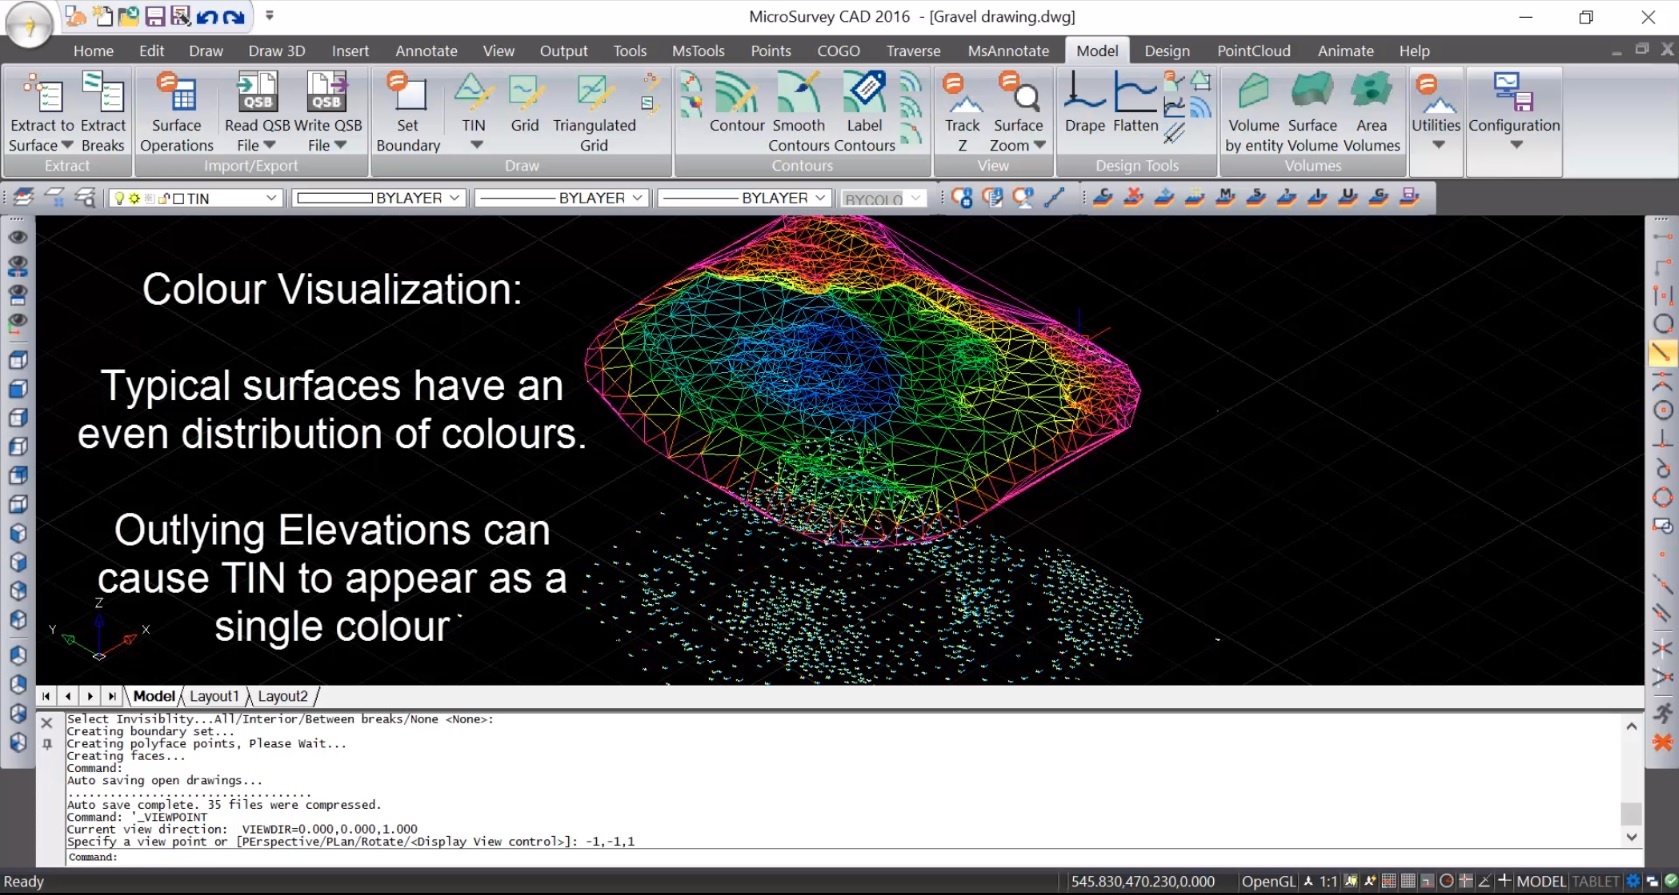Click command window scroll down arrow

click(x=1631, y=837)
